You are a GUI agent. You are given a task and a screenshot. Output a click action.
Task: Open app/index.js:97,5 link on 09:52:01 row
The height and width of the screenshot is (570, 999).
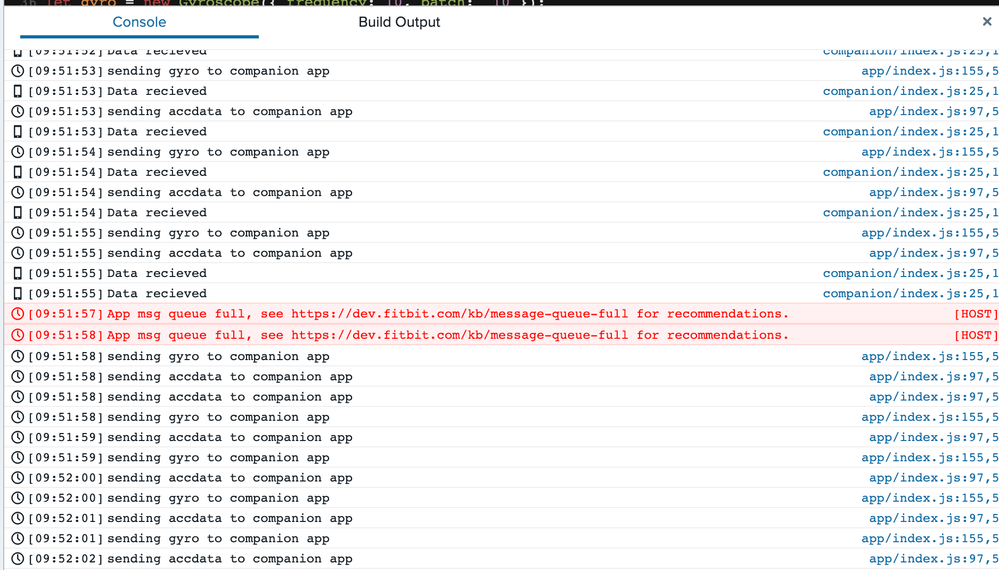tap(933, 518)
